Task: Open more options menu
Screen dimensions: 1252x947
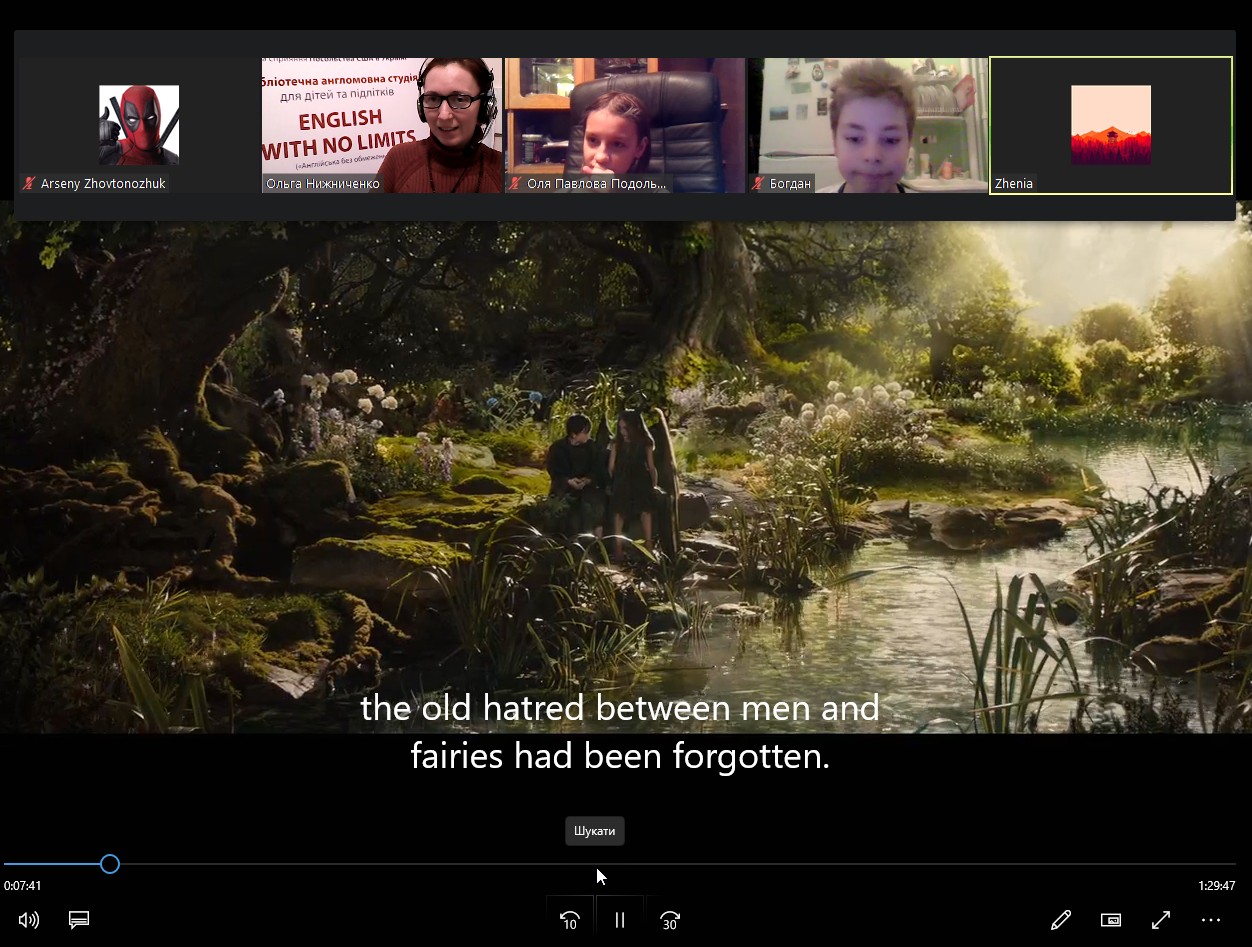Action: click(x=1211, y=920)
